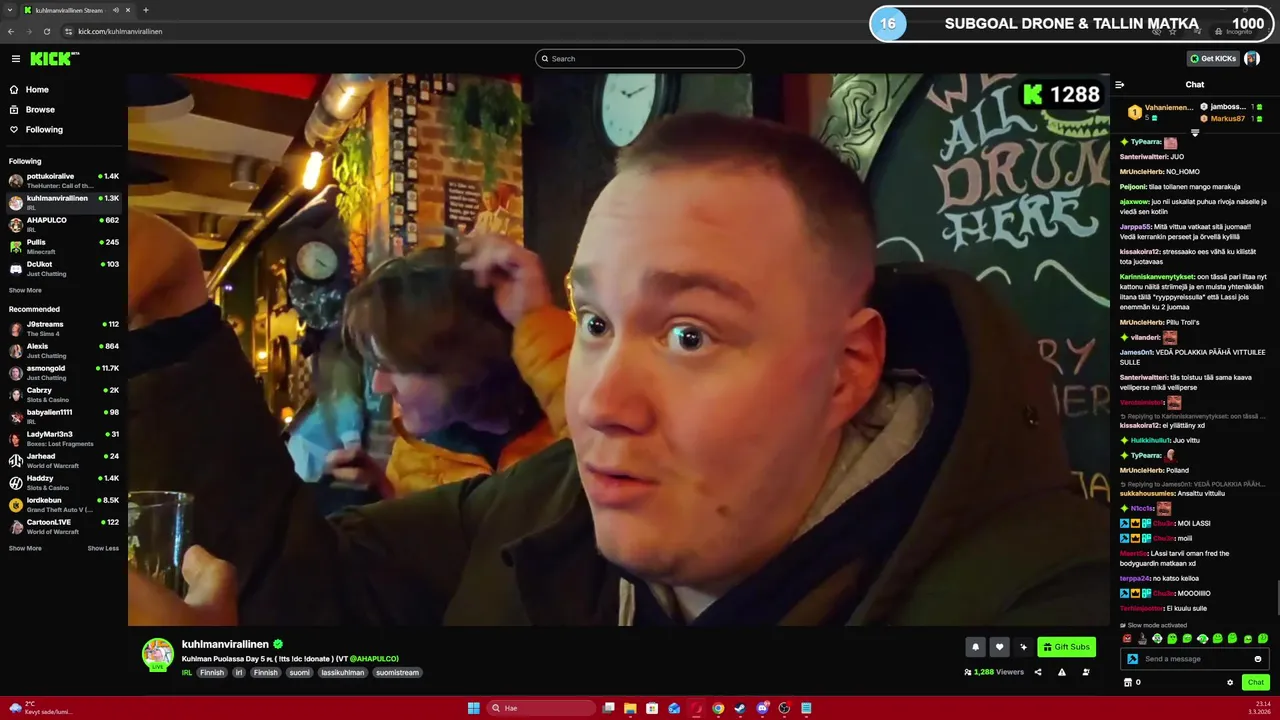Click the video stream player
The image size is (1280, 720).
619,350
